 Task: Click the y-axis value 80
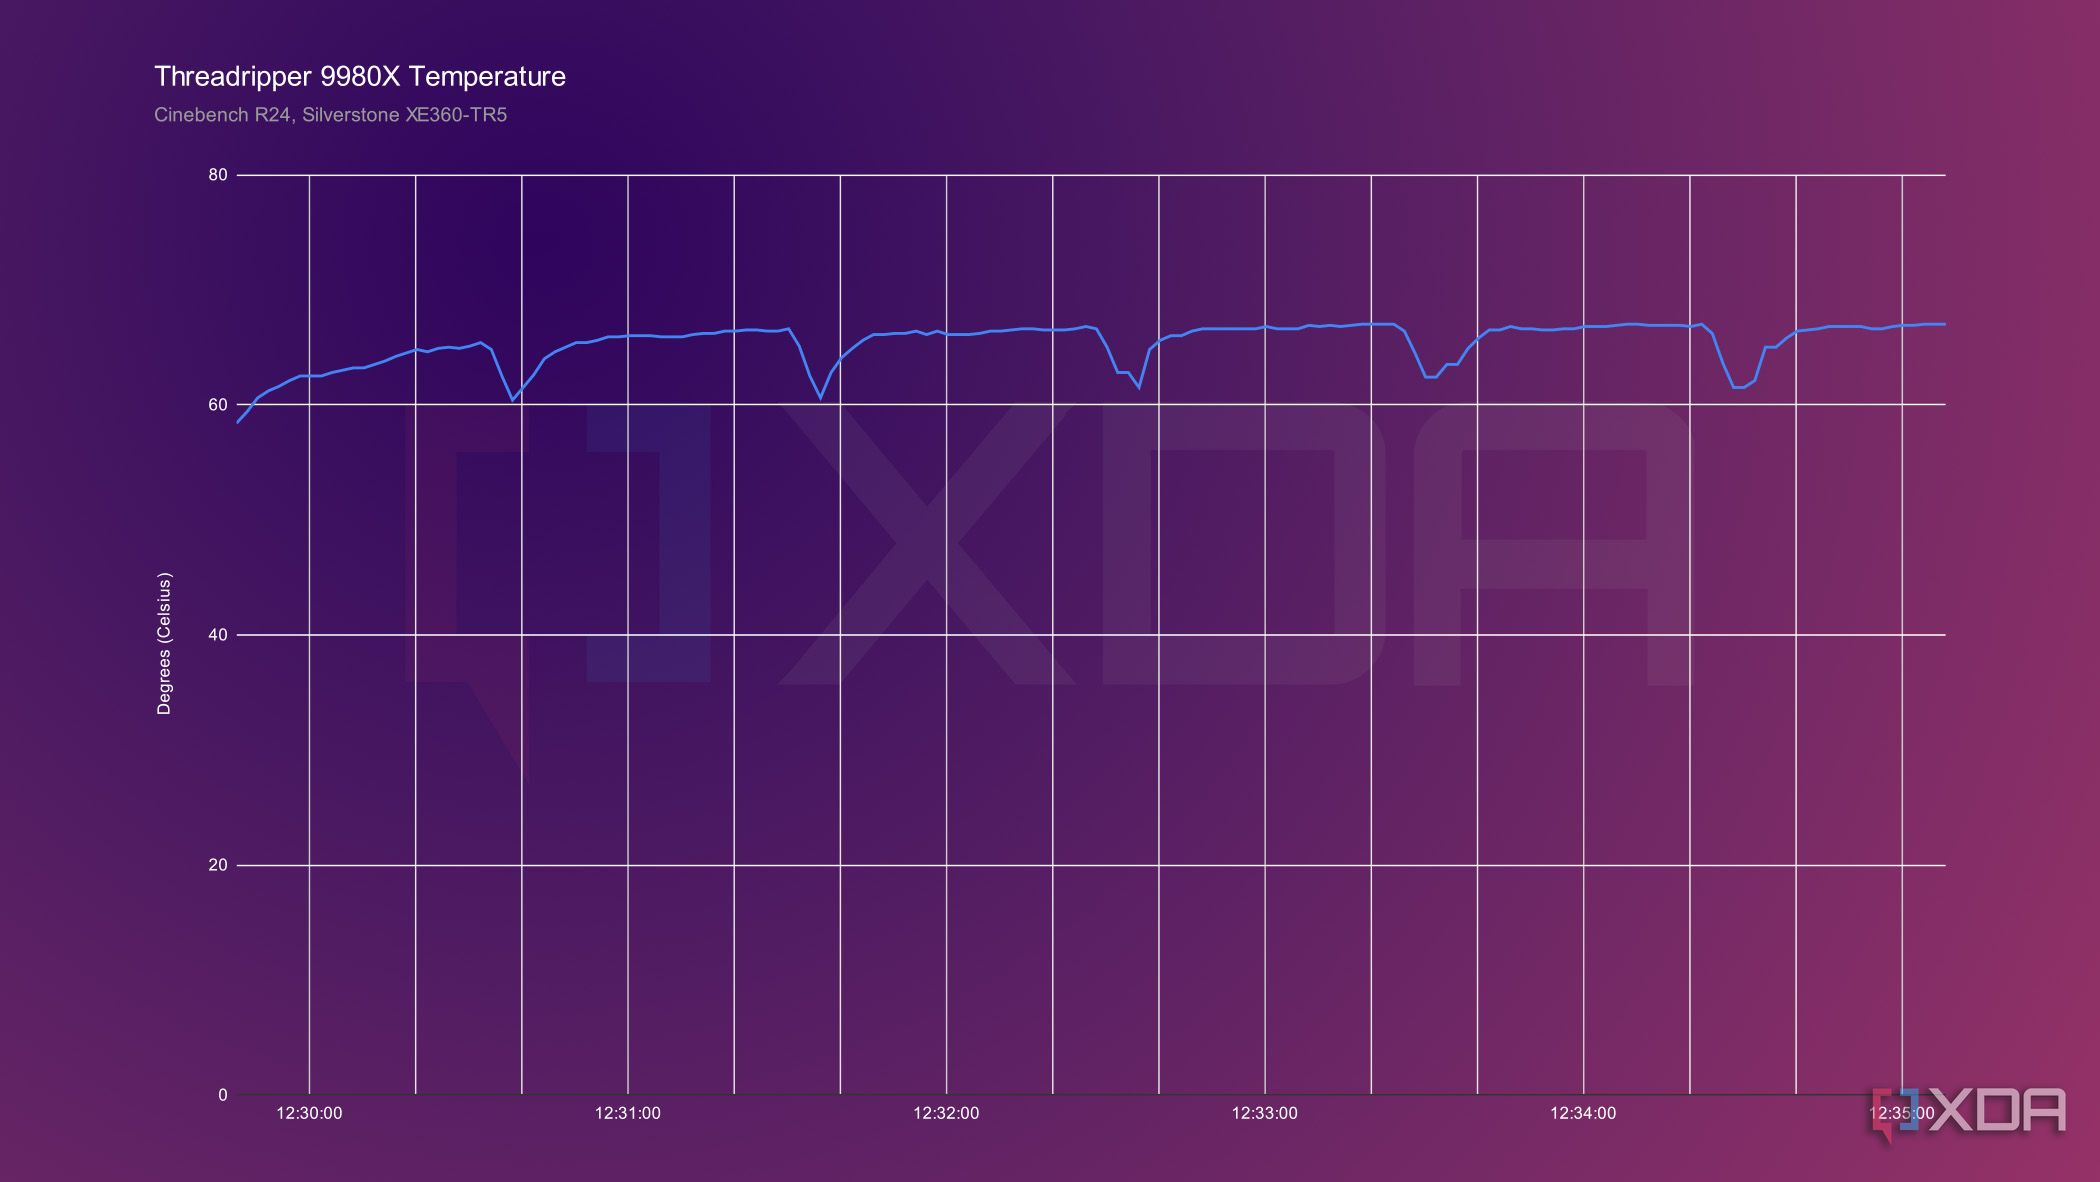218,175
